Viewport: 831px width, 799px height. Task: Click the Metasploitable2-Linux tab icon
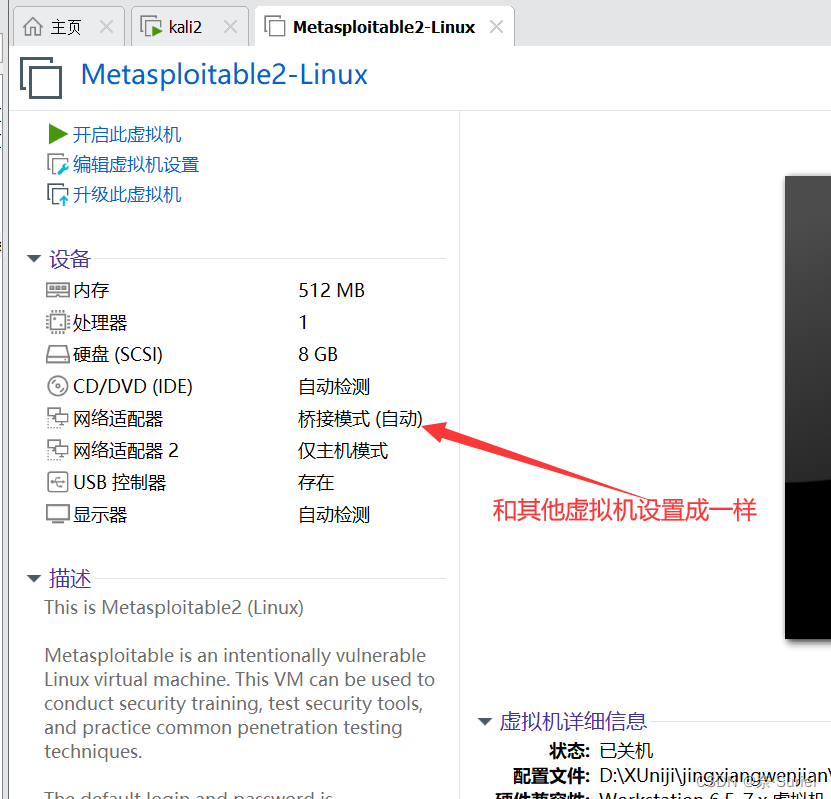tap(275, 26)
